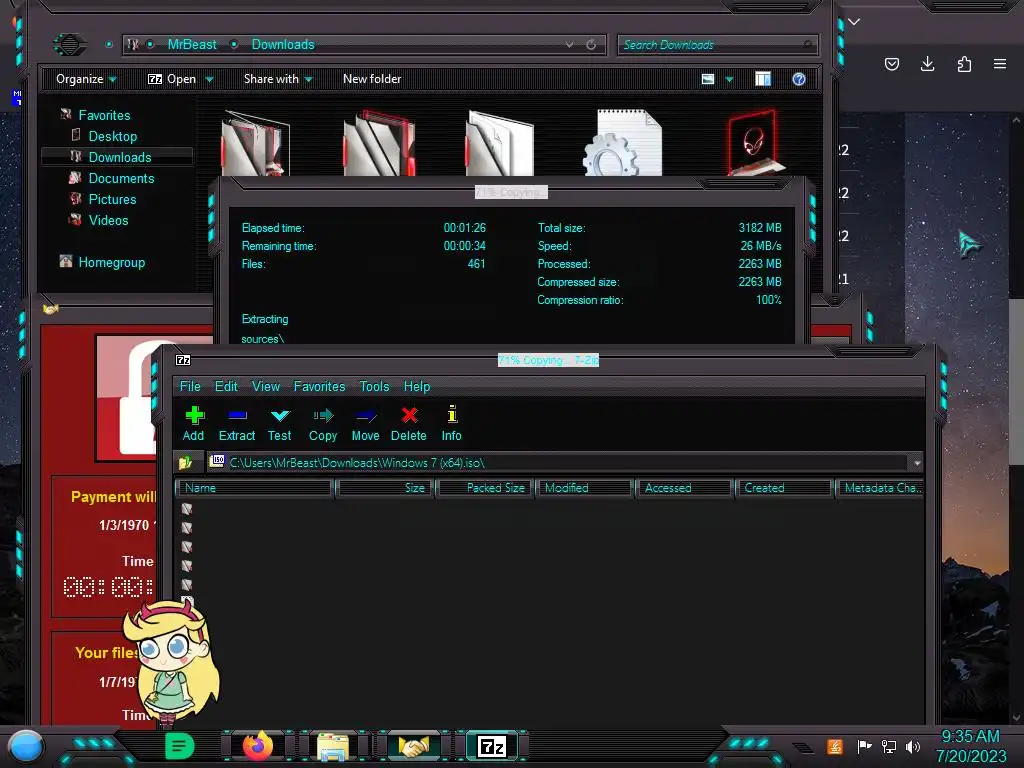Expand the Open button dropdown arrow

(210, 79)
